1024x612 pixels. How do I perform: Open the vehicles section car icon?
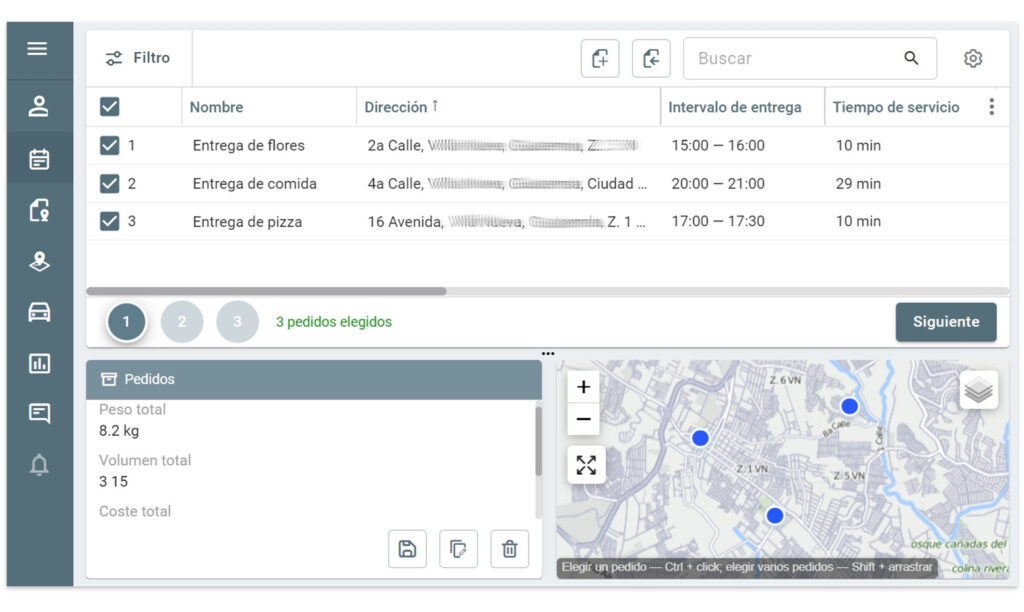[x=39, y=312]
